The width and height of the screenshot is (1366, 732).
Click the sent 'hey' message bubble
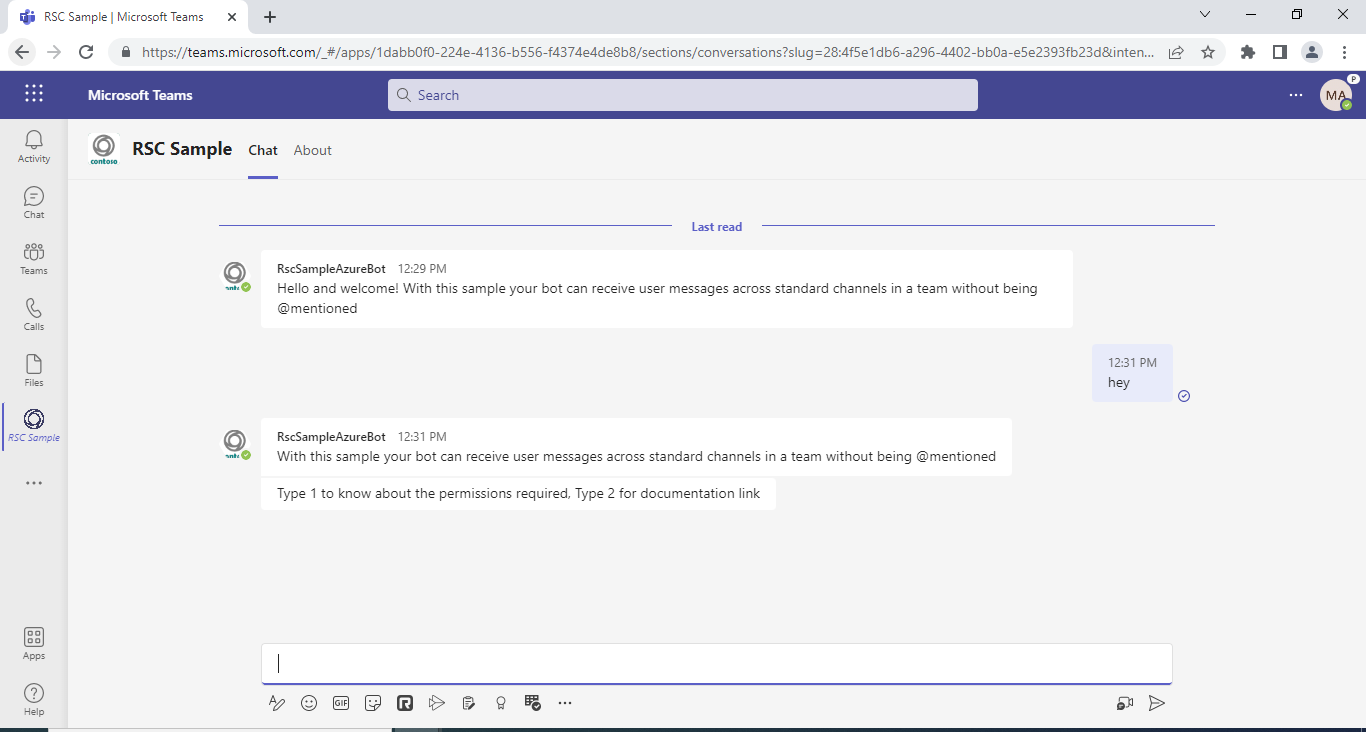(1132, 373)
